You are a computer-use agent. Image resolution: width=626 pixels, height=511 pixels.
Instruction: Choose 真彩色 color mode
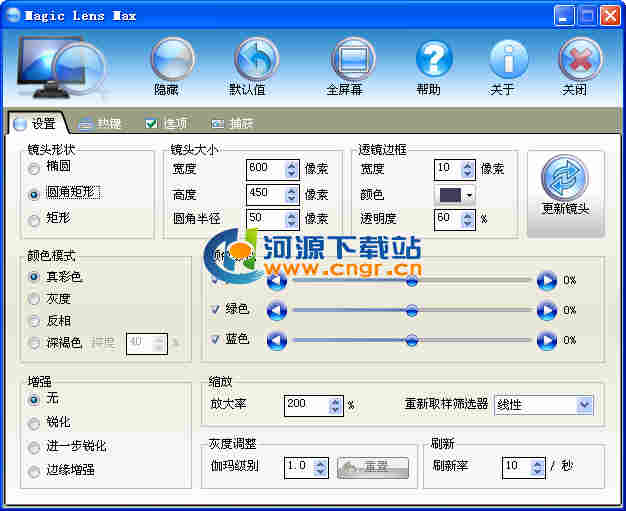pyautogui.click(x=34, y=277)
